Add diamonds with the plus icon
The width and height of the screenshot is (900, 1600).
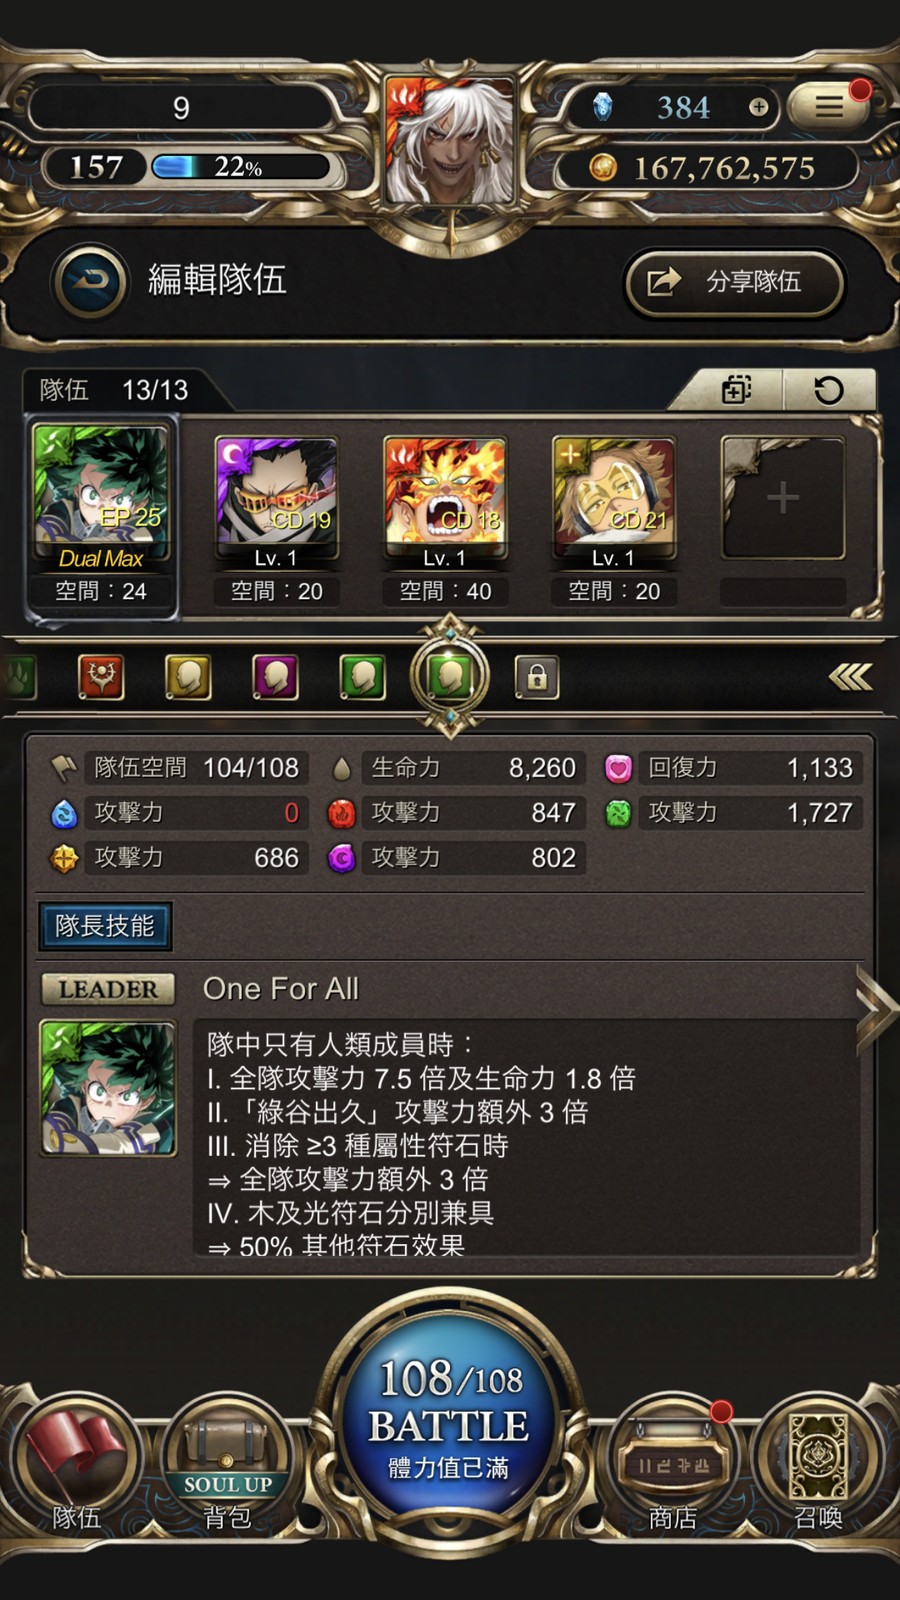(759, 106)
